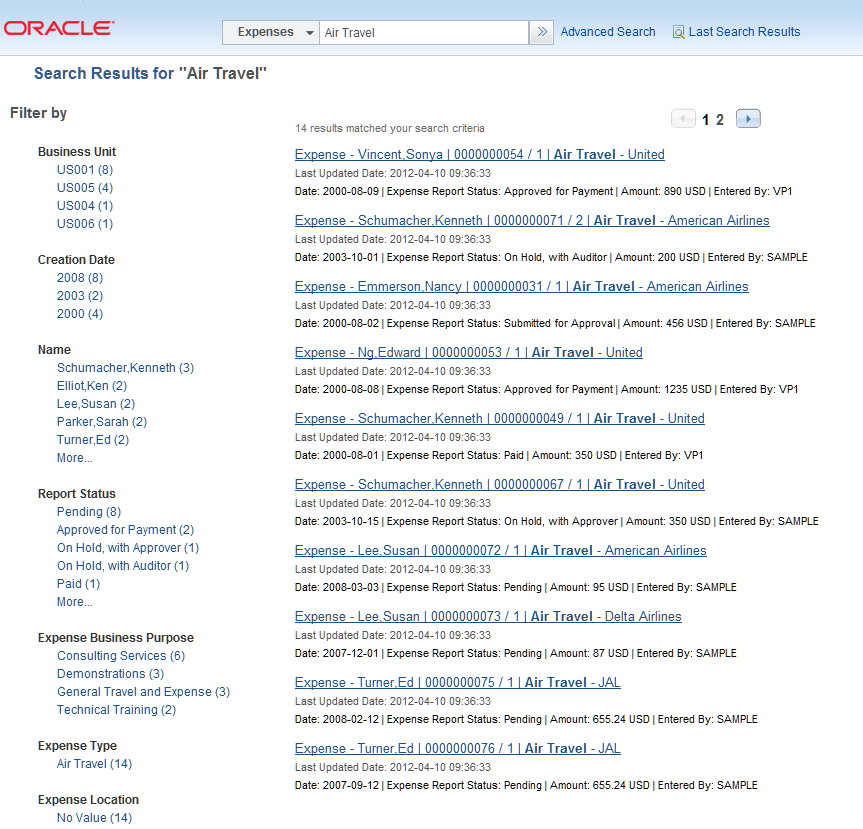Filter by Creation Date 2000
Image resolution: width=863 pixels, height=829 pixels.
point(80,314)
